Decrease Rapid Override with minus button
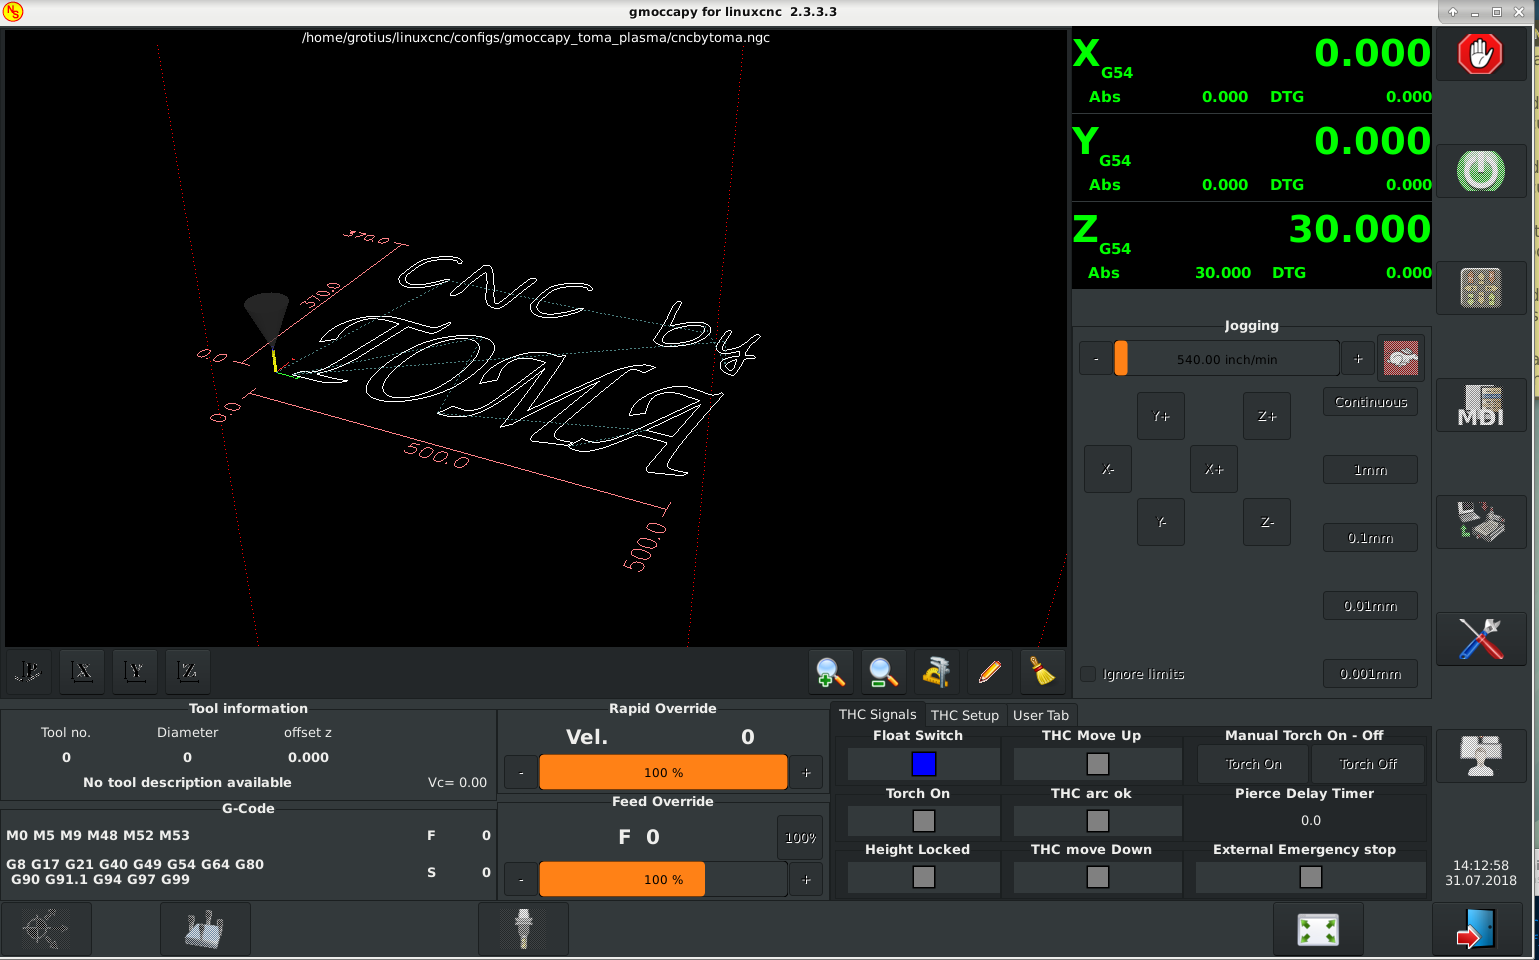Screen dimensions: 1539x960 521,773
